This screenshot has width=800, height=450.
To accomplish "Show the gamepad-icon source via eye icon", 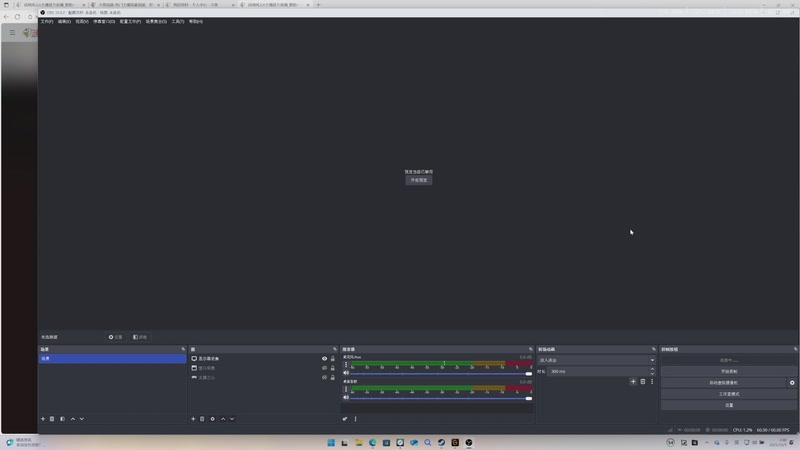I will pyautogui.click(x=324, y=378).
